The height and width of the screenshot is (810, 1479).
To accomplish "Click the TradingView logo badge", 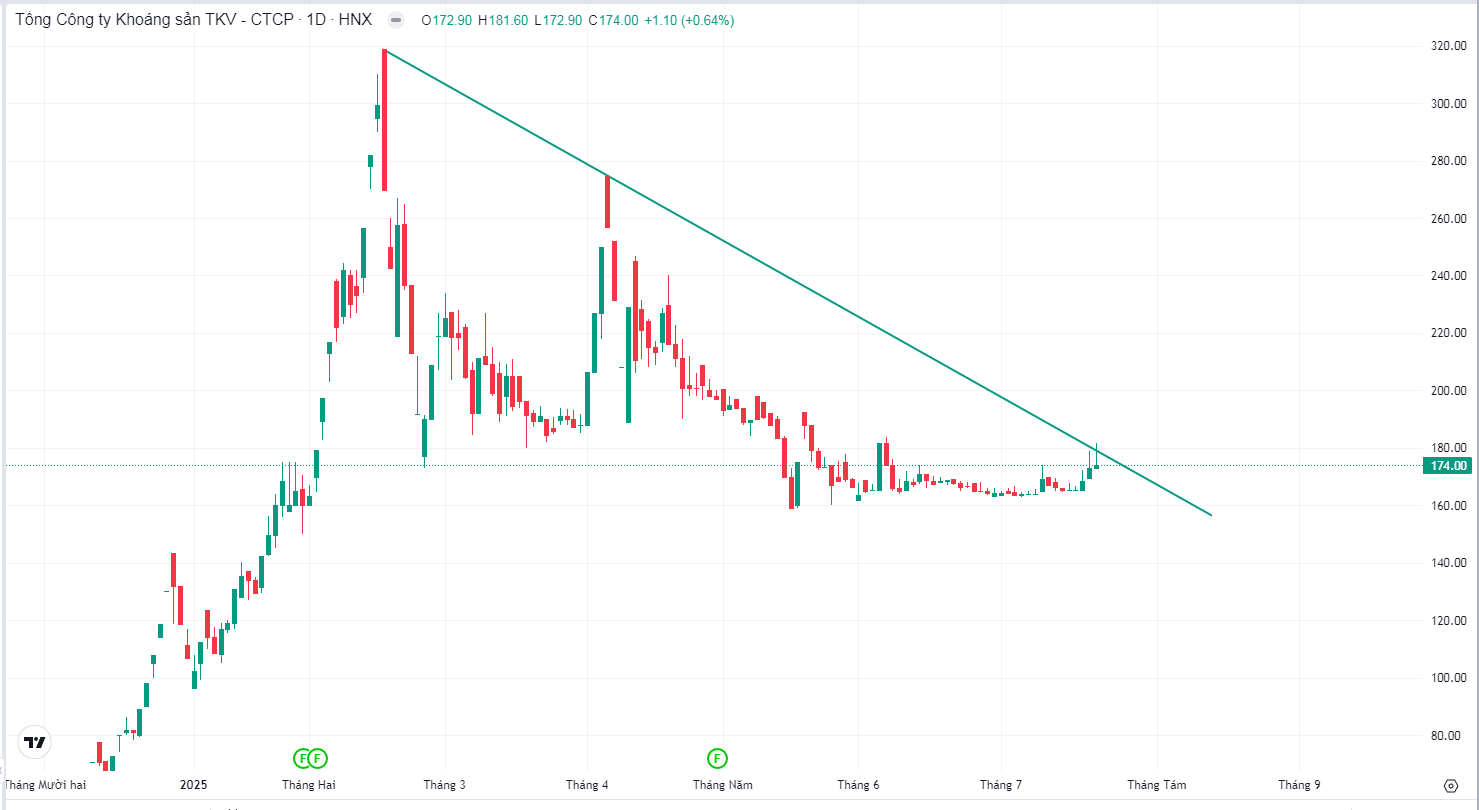I will click(x=35, y=742).
